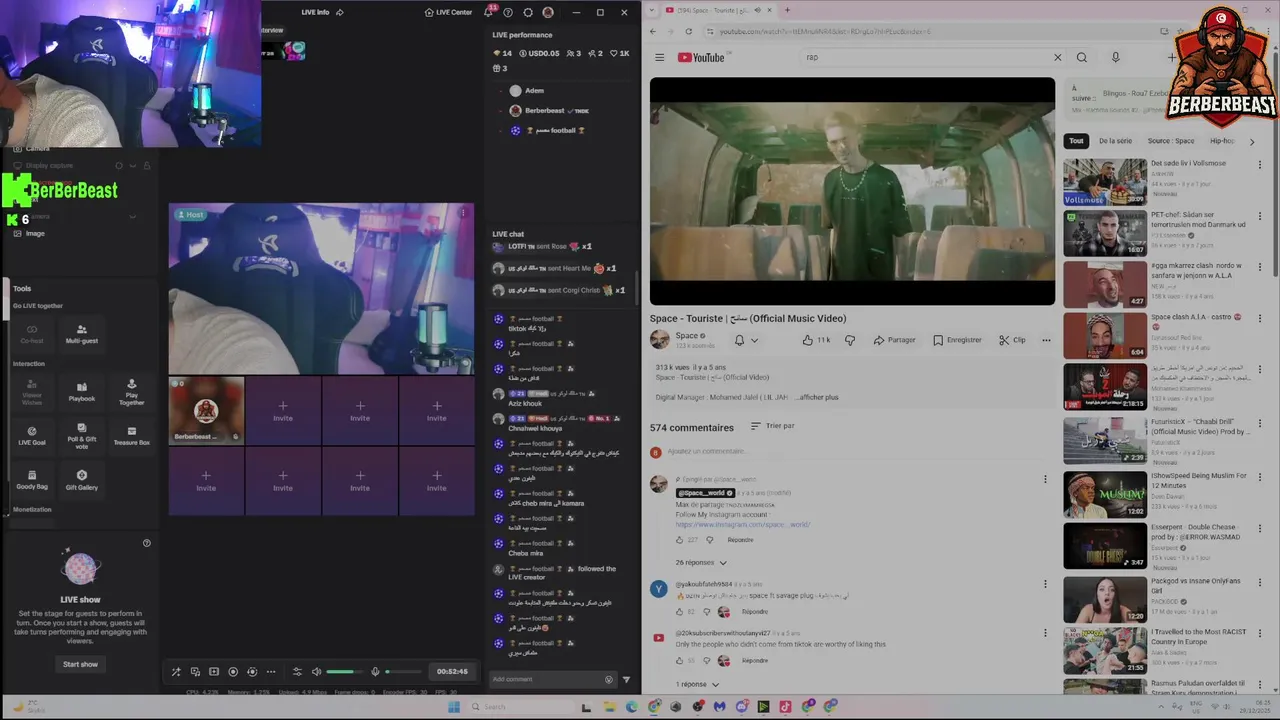Open a new browser tab
This screenshot has width=1280, height=720.
(x=787, y=10)
